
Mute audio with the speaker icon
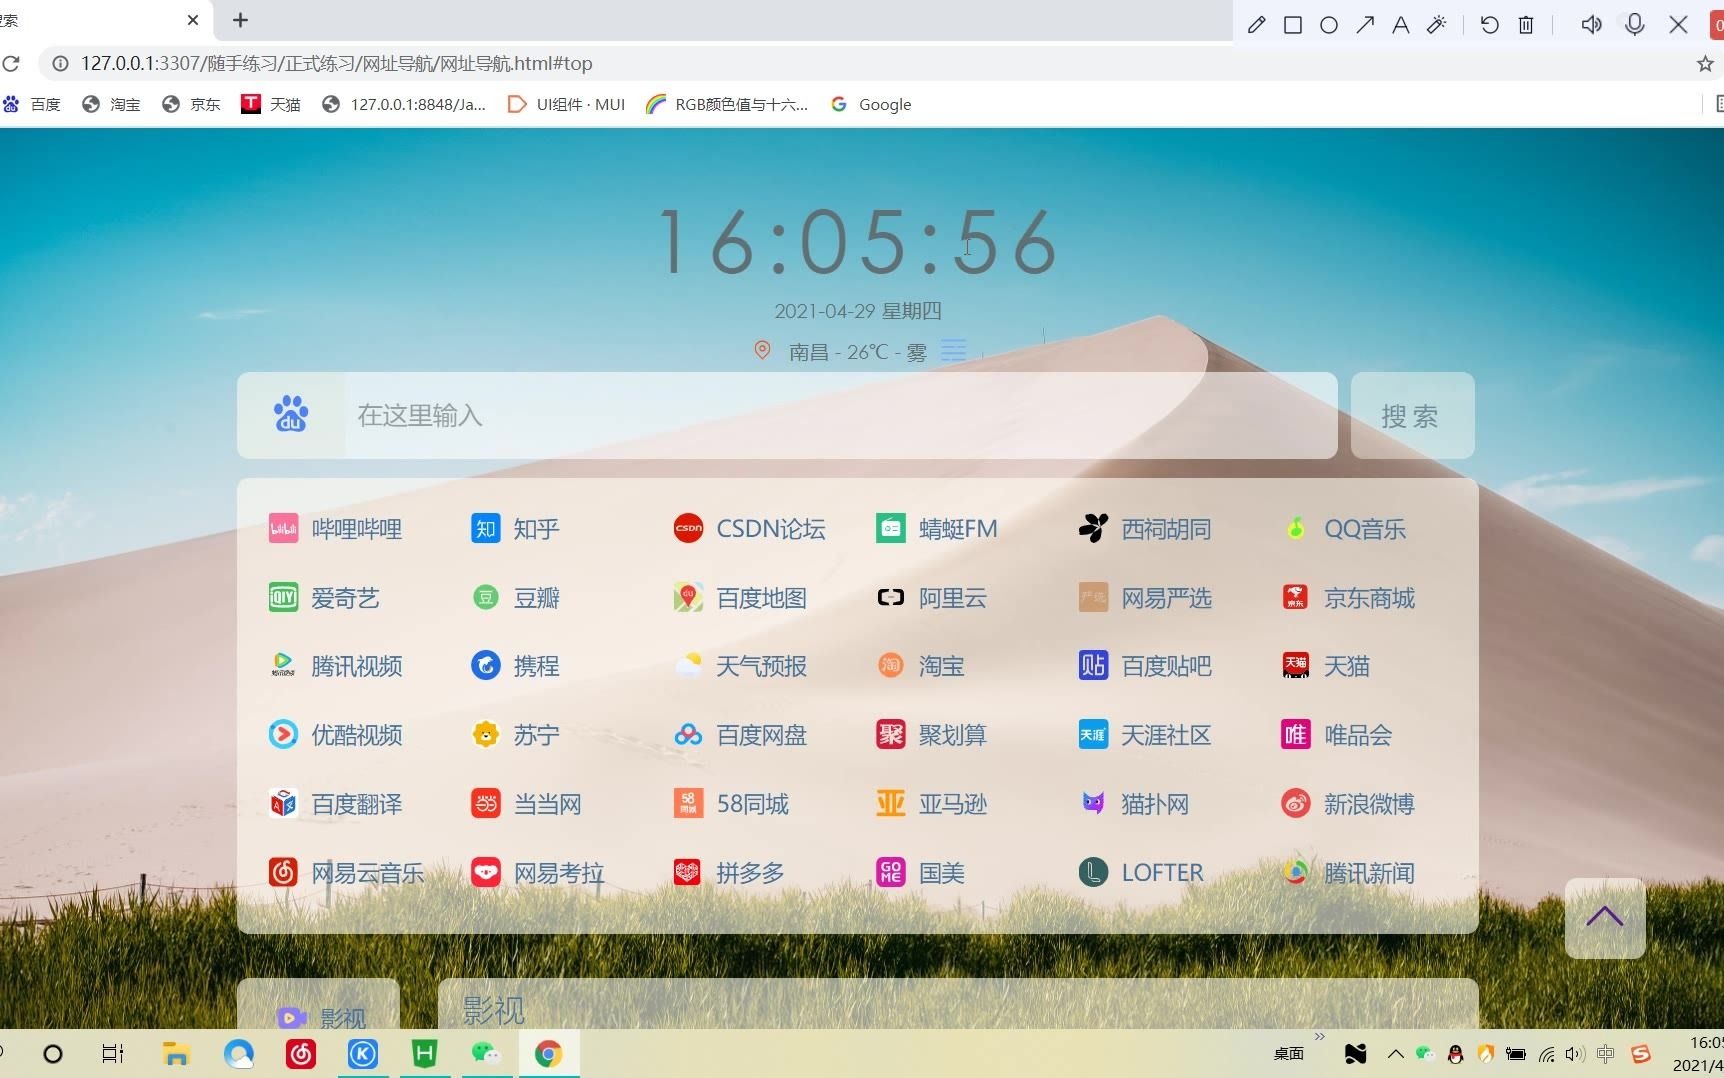(x=1592, y=24)
